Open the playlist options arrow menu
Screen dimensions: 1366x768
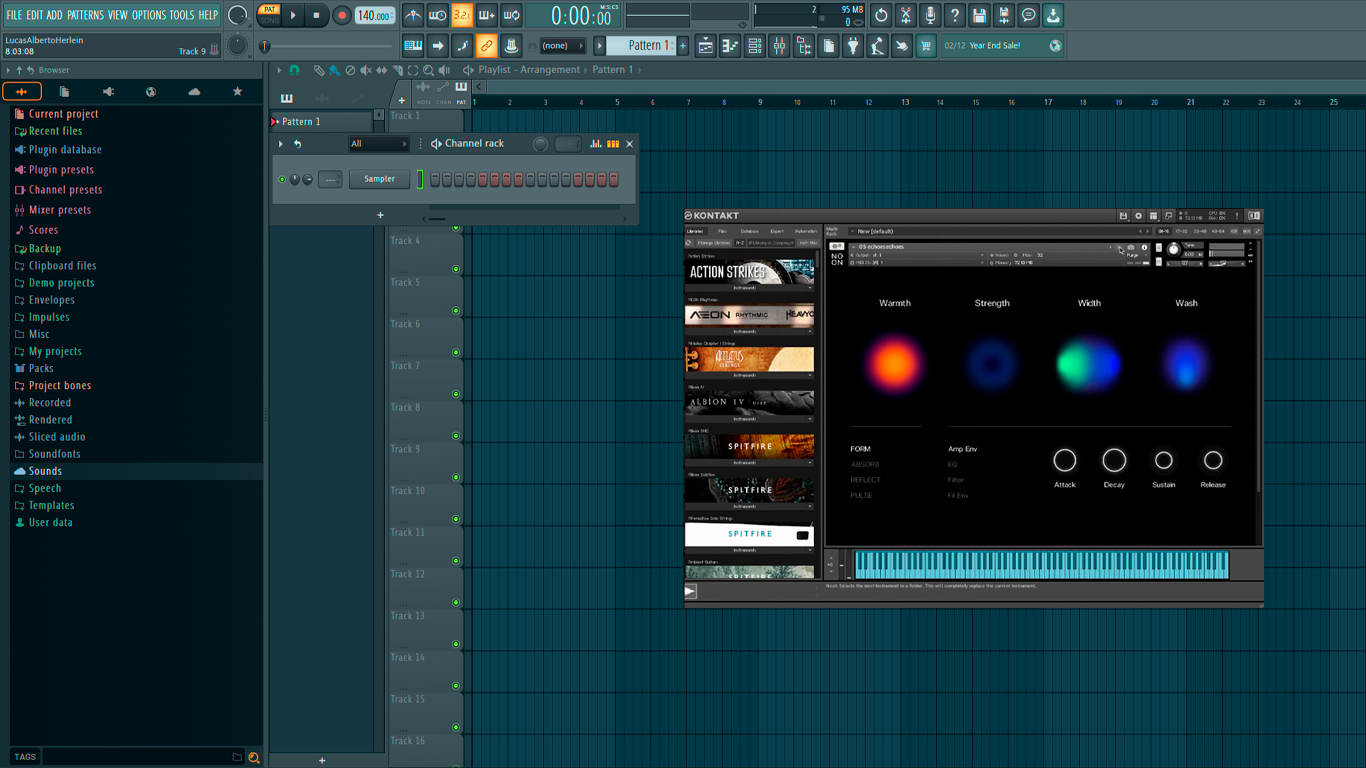pos(279,70)
